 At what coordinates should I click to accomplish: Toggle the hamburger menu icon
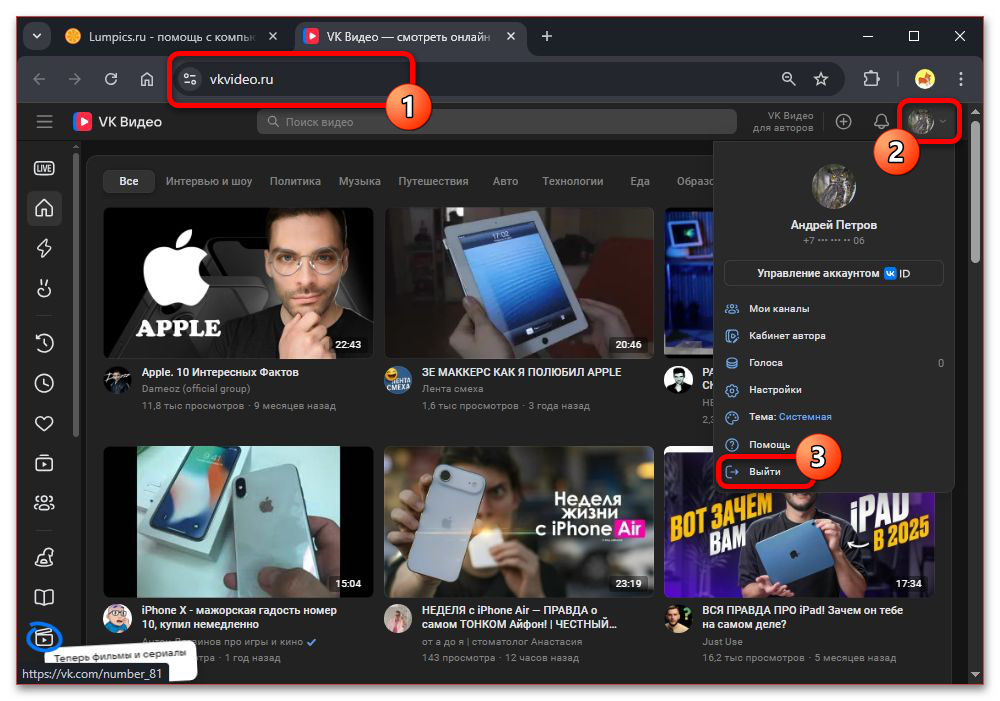pos(44,121)
